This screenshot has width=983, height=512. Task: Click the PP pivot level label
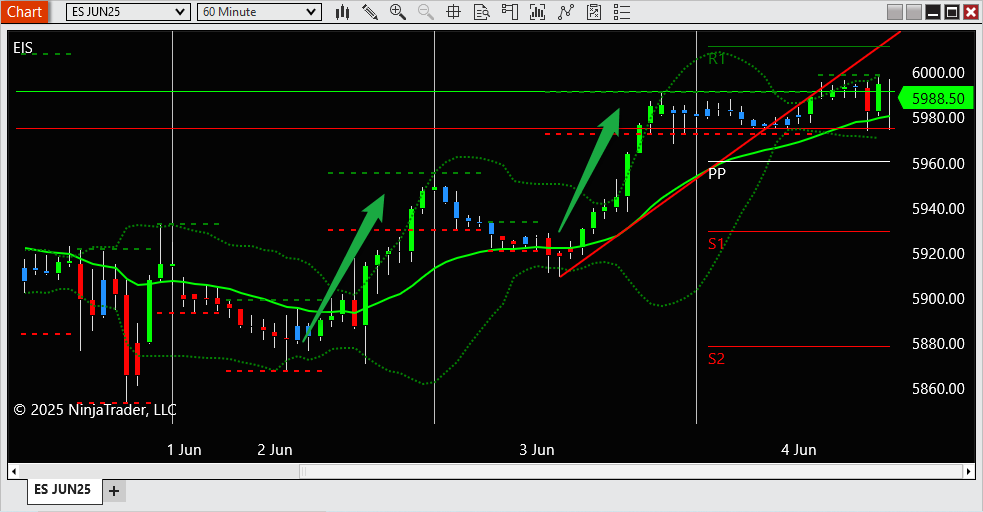point(717,174)
